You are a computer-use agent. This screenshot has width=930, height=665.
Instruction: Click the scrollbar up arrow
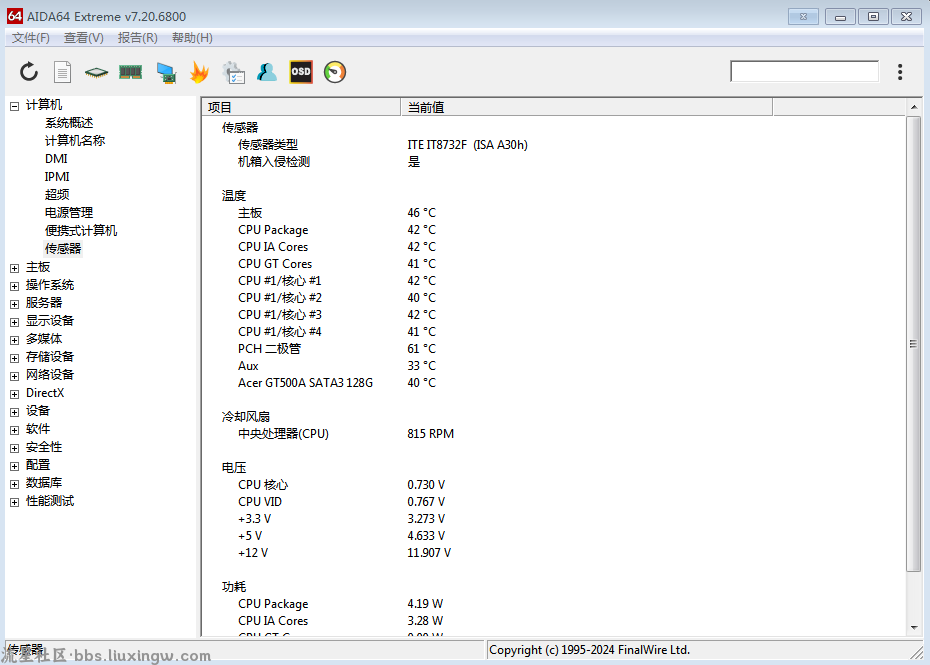[914, 107]
